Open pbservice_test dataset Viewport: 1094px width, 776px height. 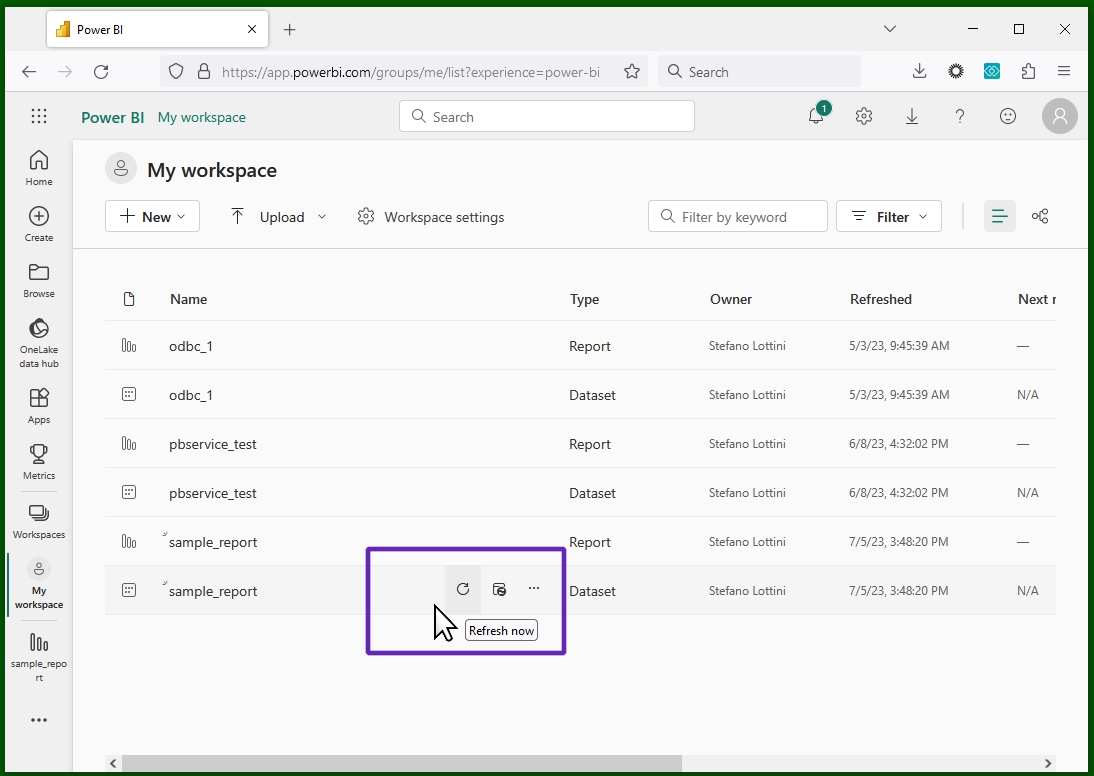click(x=213, y=493)
